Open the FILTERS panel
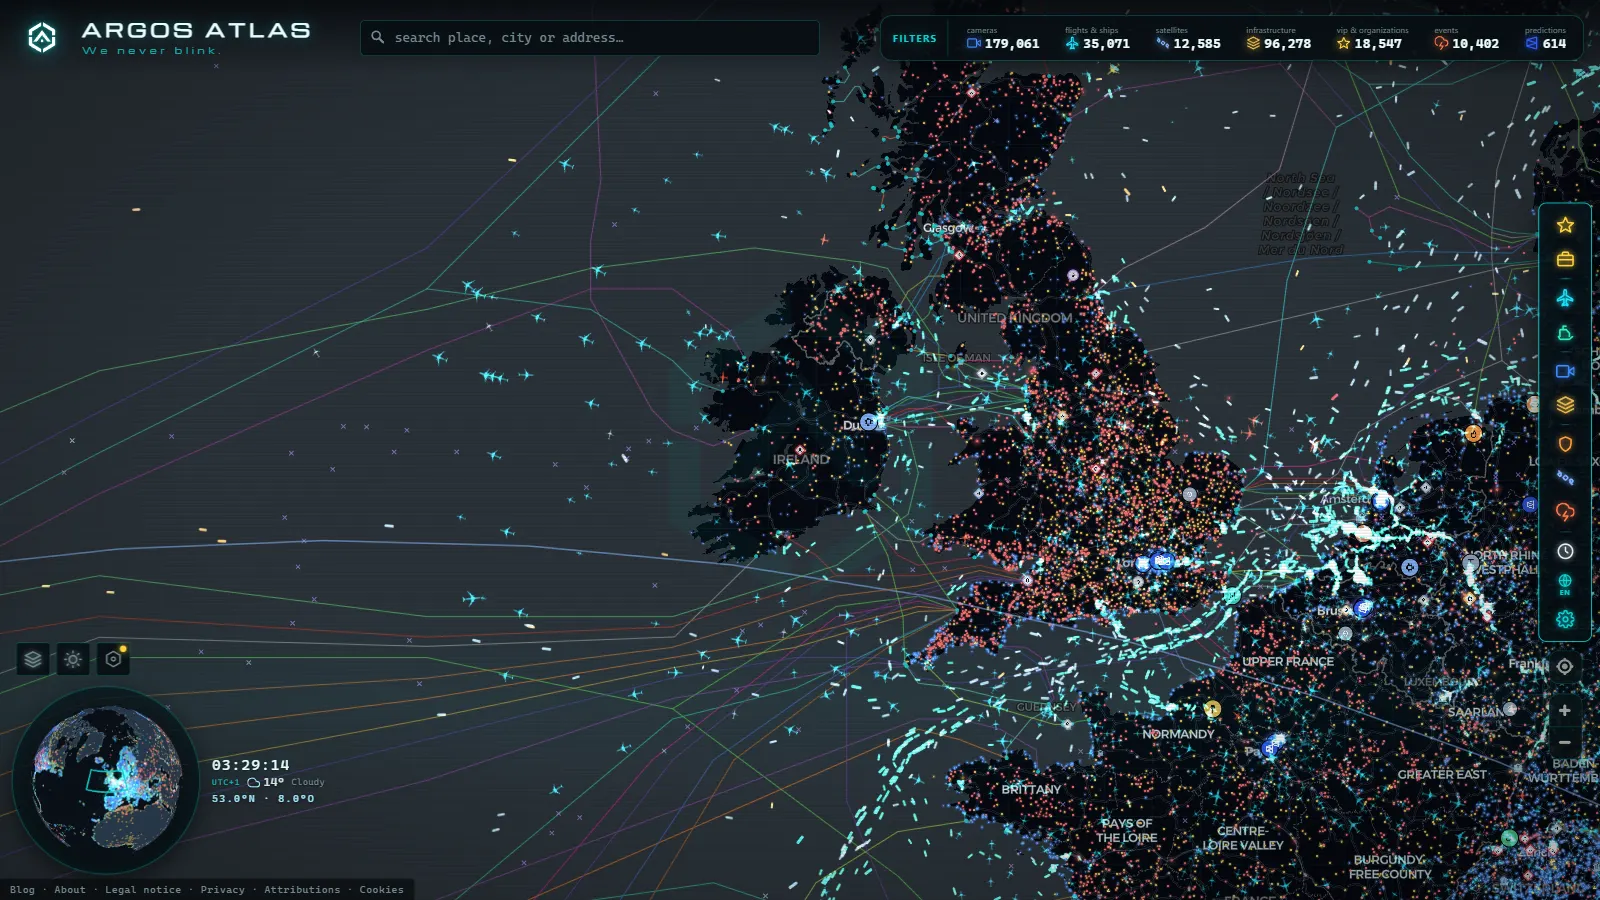This screenshot has height=900, width=1600. (x=914, y=39)
